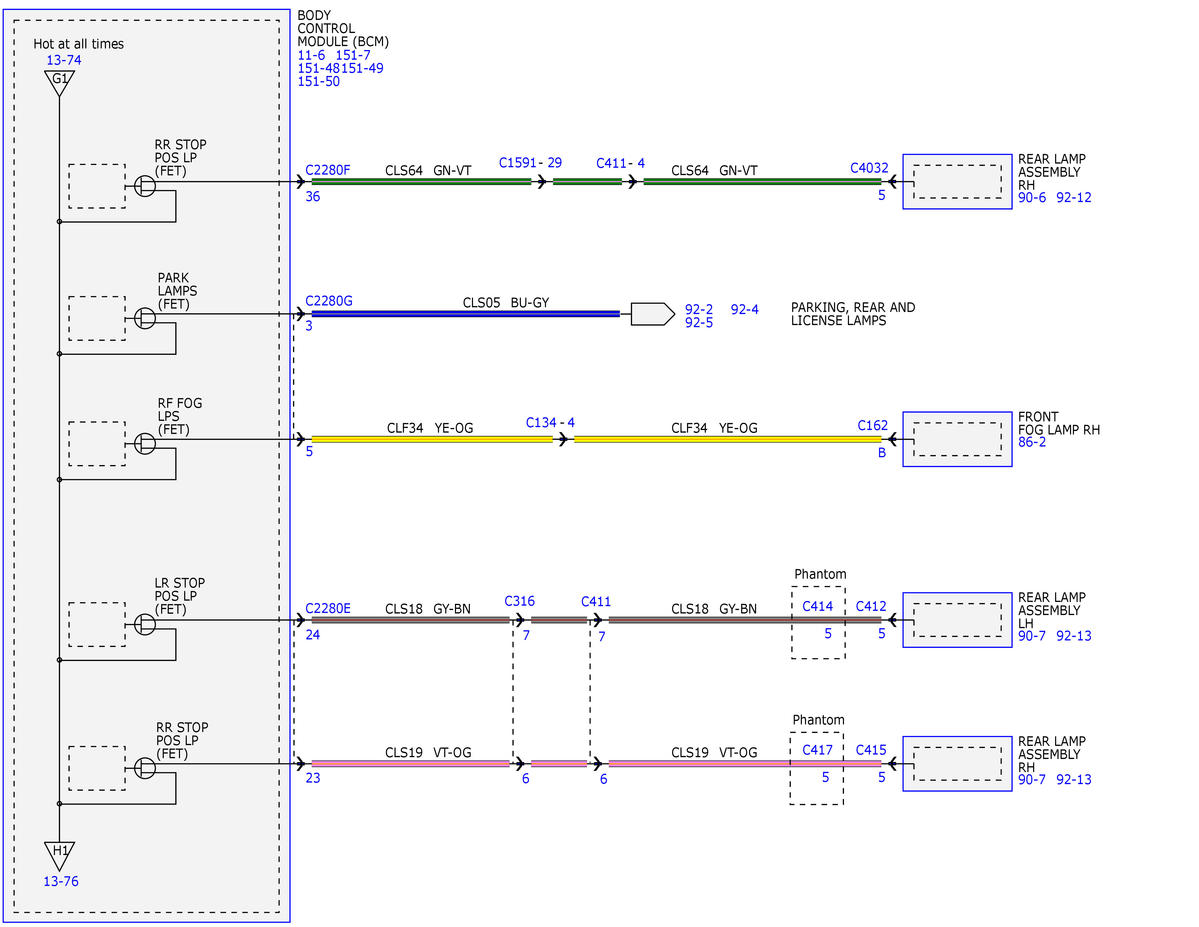Open page reference 13-76 link
1199x927 pixels.
coord(60,881)
